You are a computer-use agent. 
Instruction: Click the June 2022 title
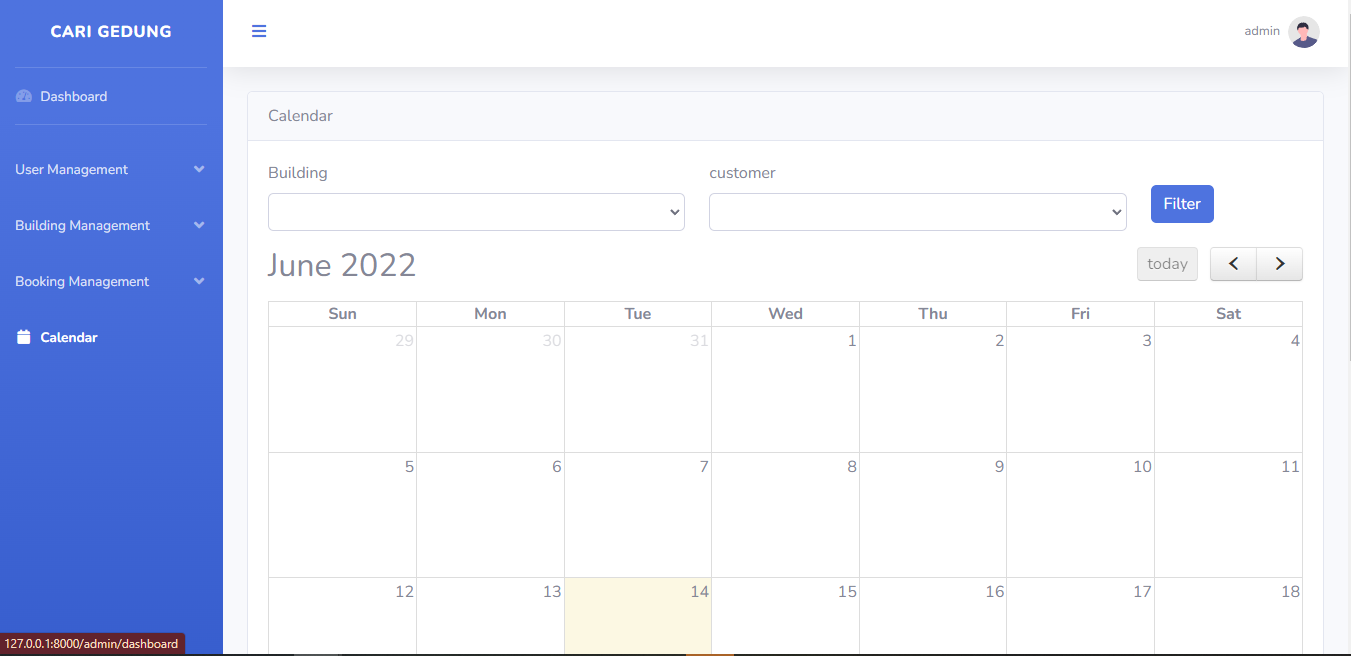point(341,265)
